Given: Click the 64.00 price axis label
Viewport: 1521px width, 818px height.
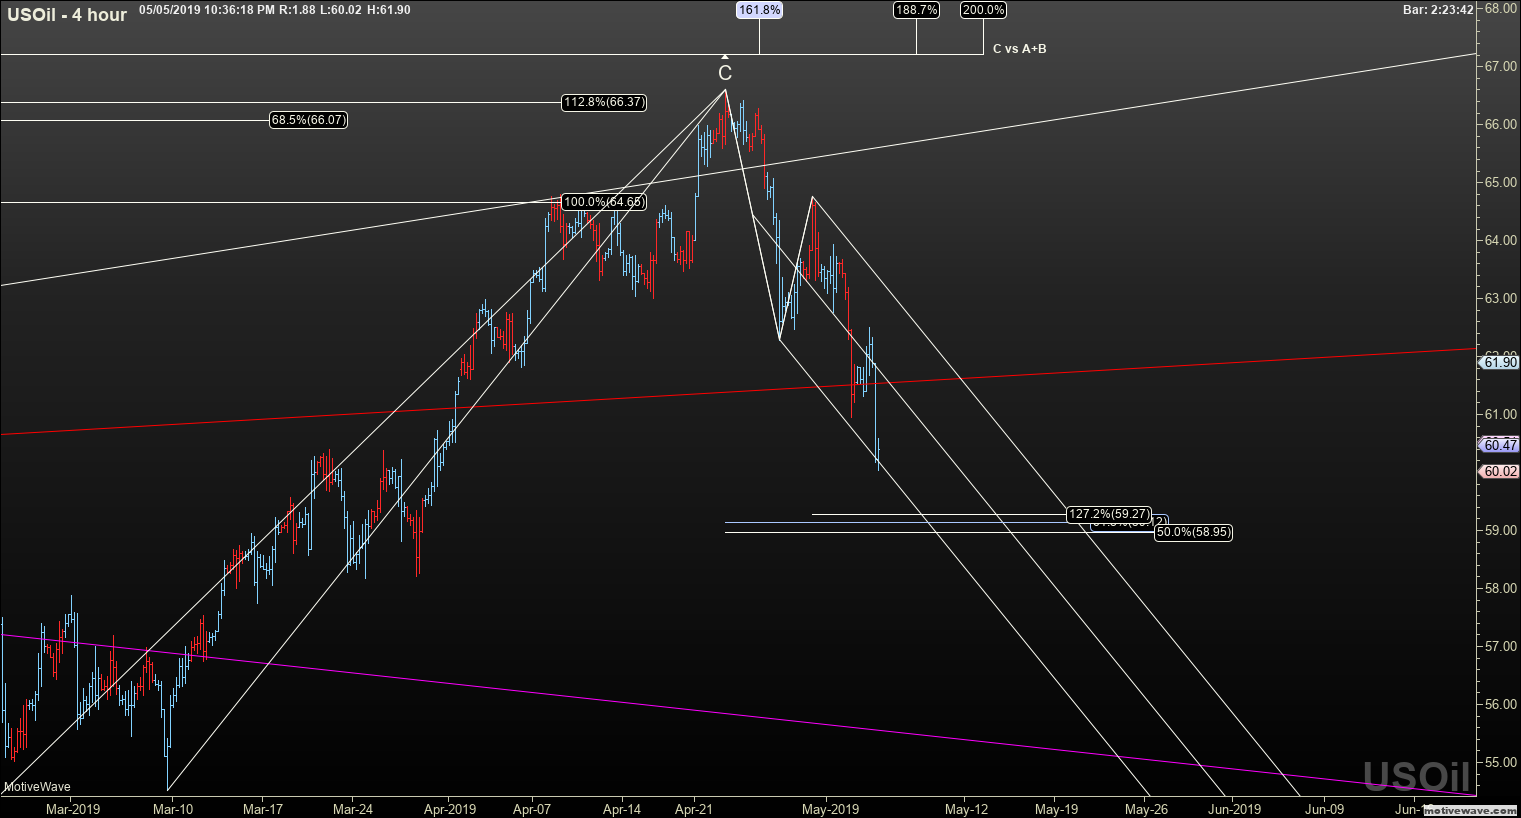Looking at the screenshot, I should click(1501, 240).
